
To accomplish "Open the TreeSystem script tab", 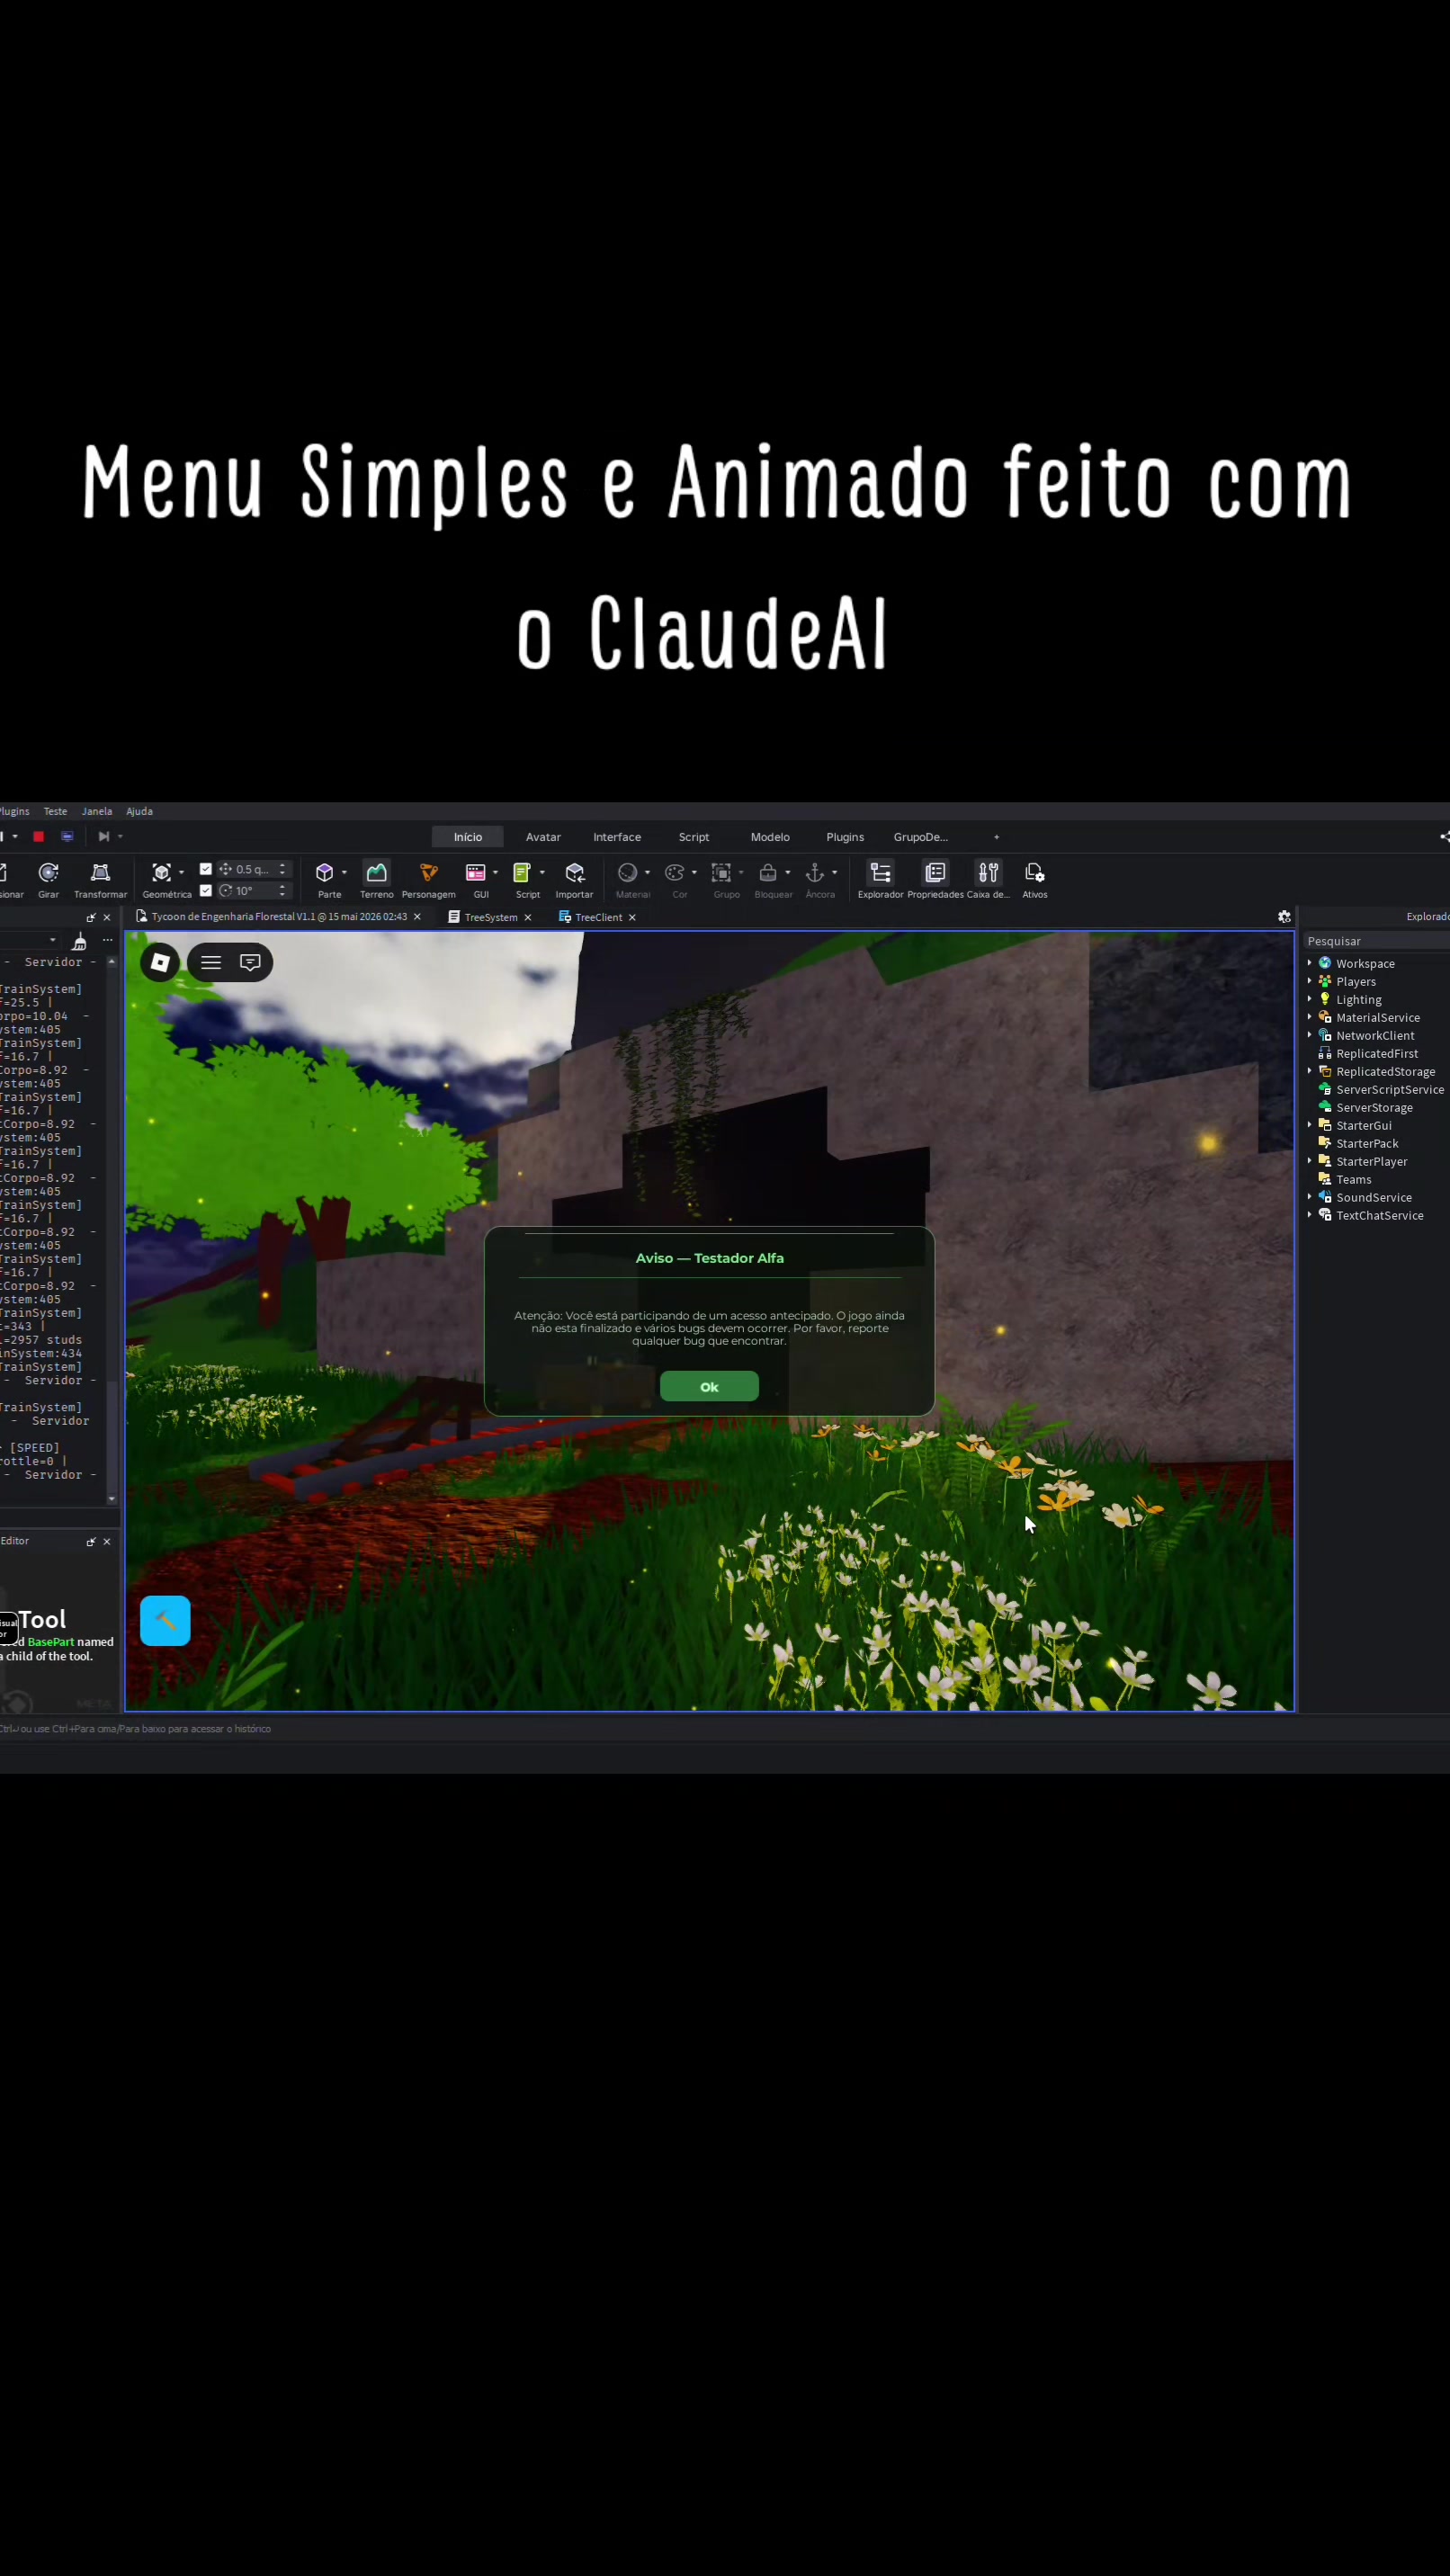I will tap(490, 917).
